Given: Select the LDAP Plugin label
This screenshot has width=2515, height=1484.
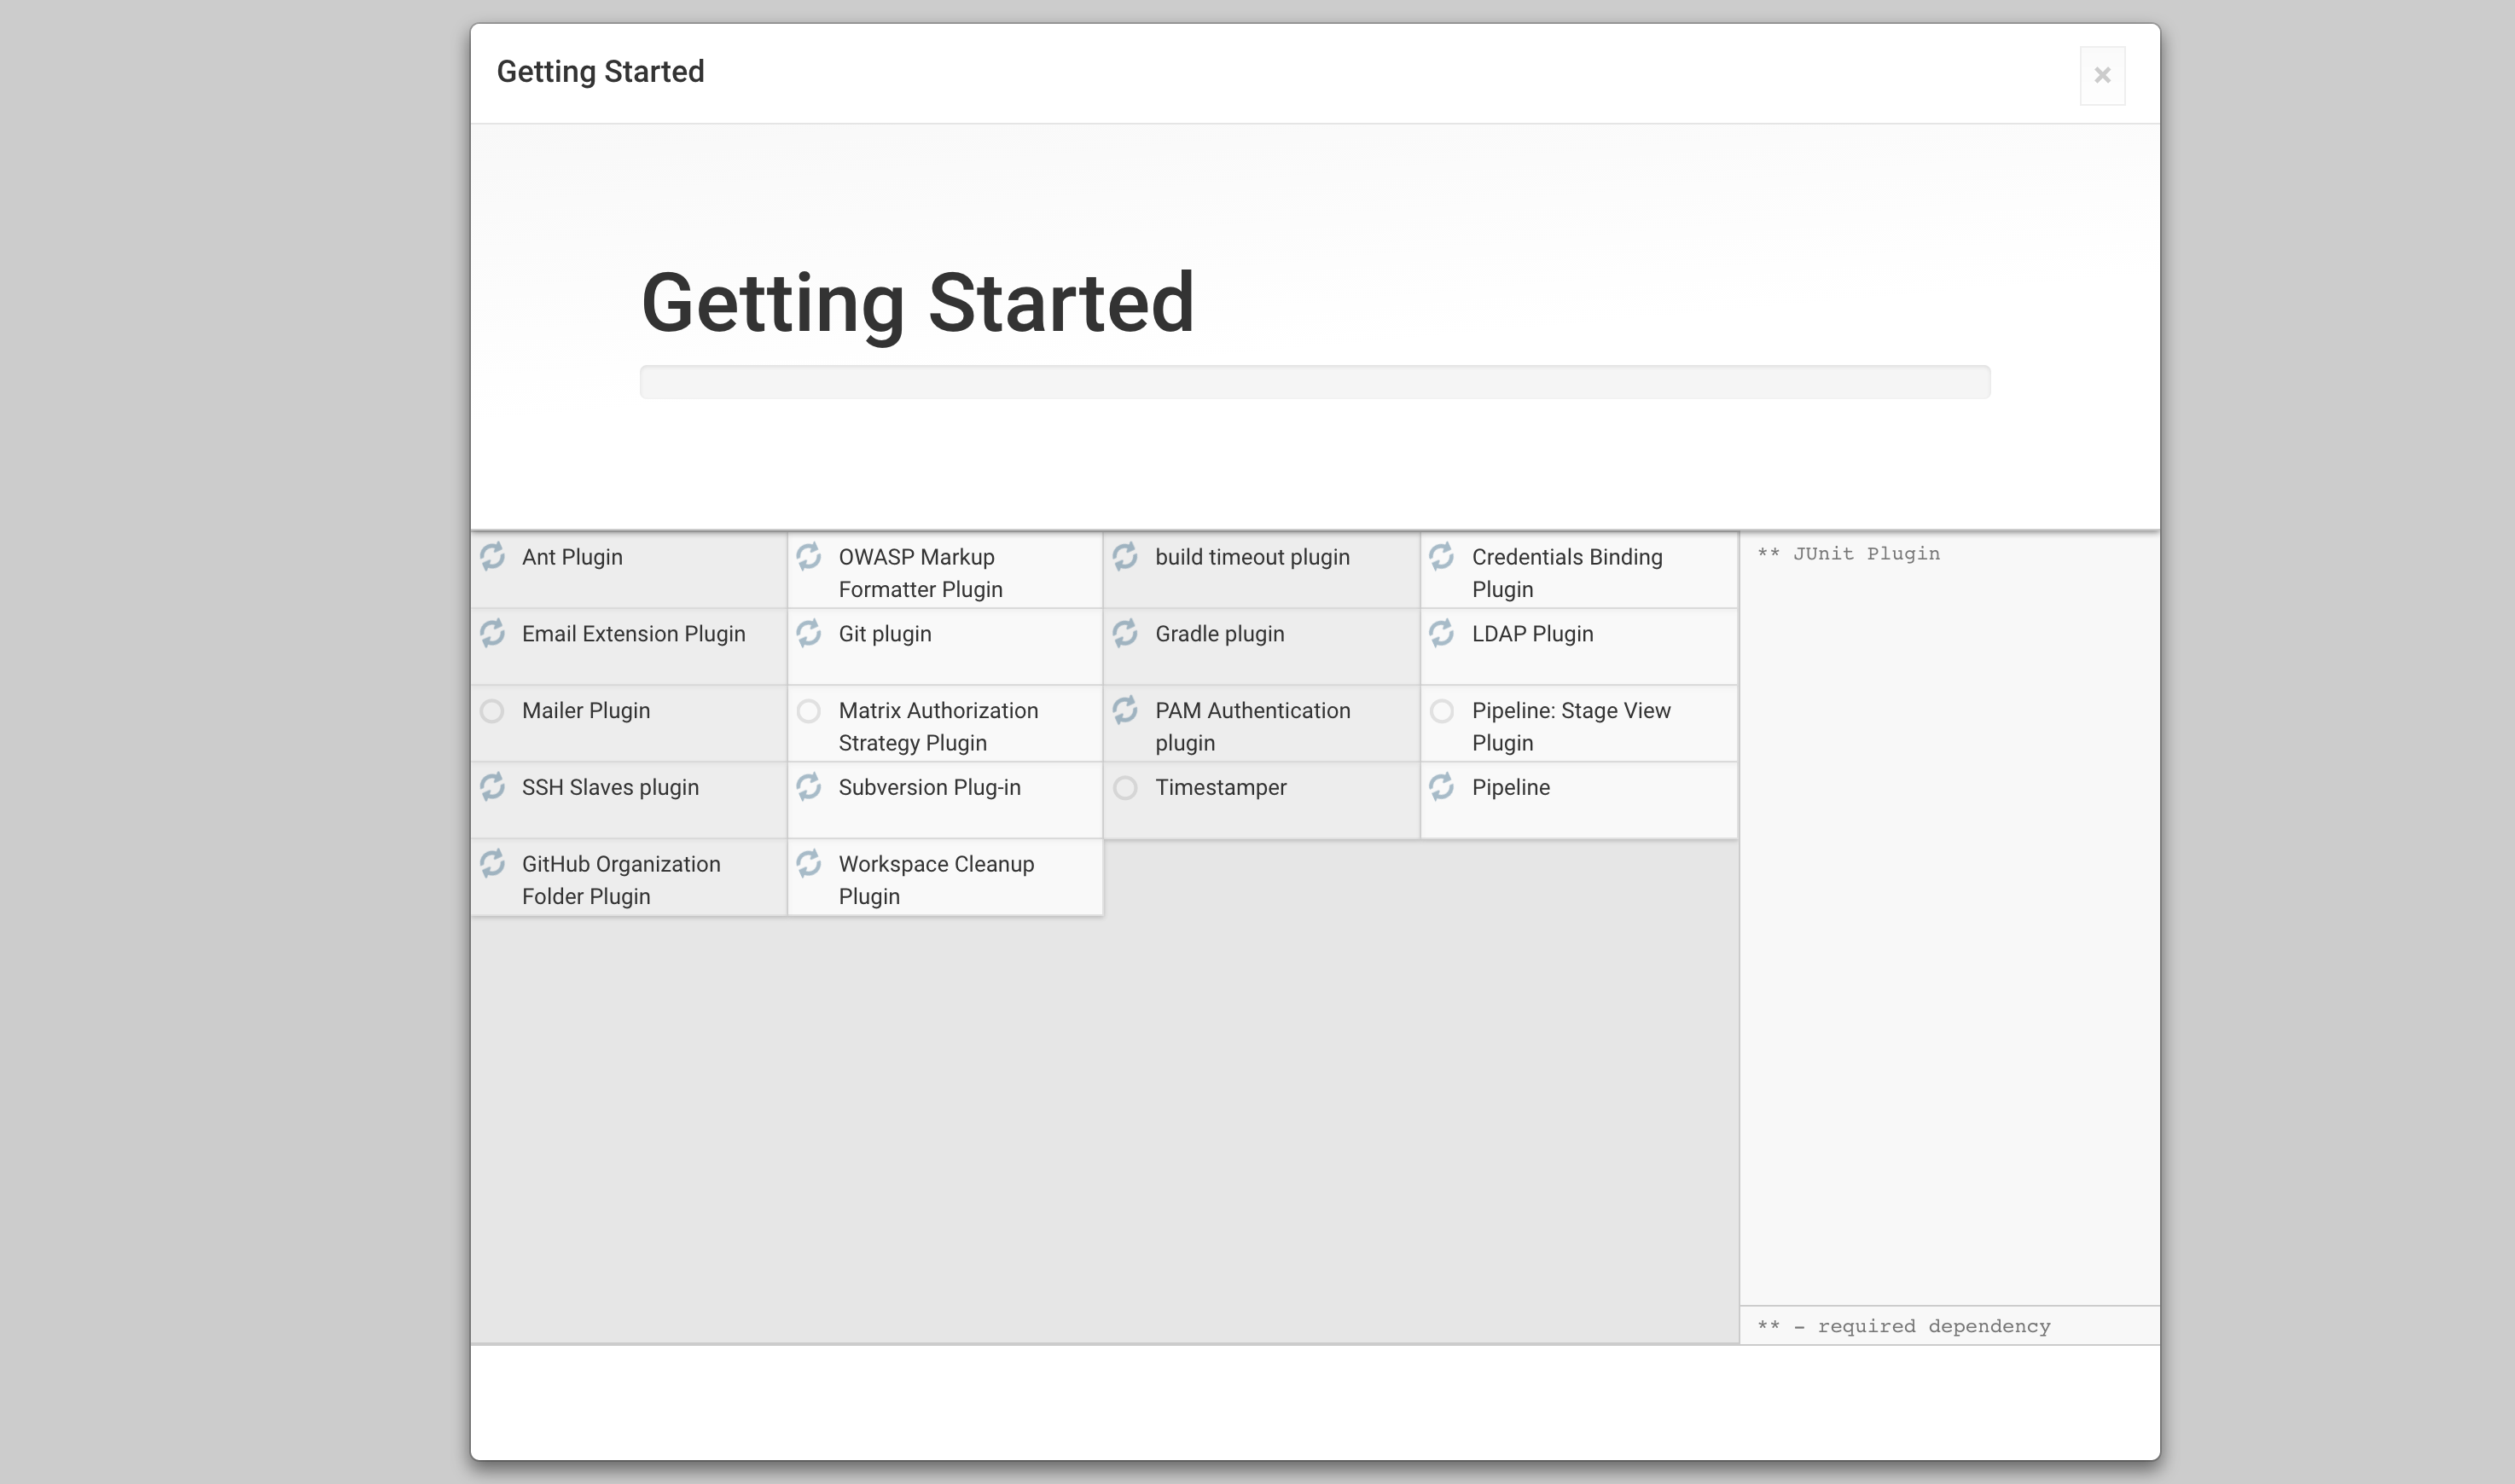Looking at the screenshot, I should pos(1533,634).
